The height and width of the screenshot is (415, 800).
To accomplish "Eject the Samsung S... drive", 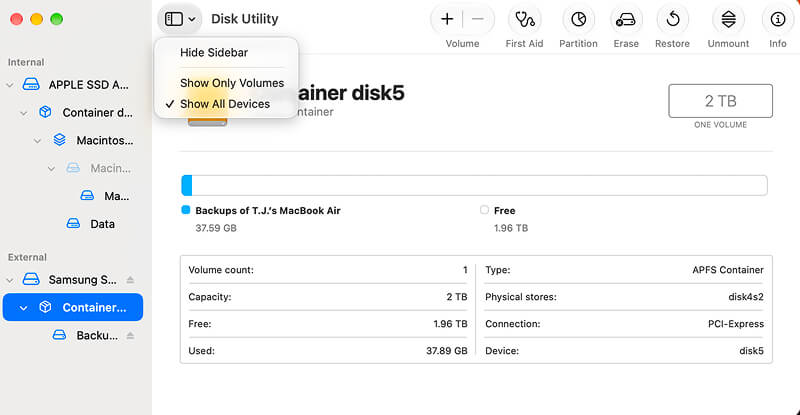I will (x=130, y=280).
